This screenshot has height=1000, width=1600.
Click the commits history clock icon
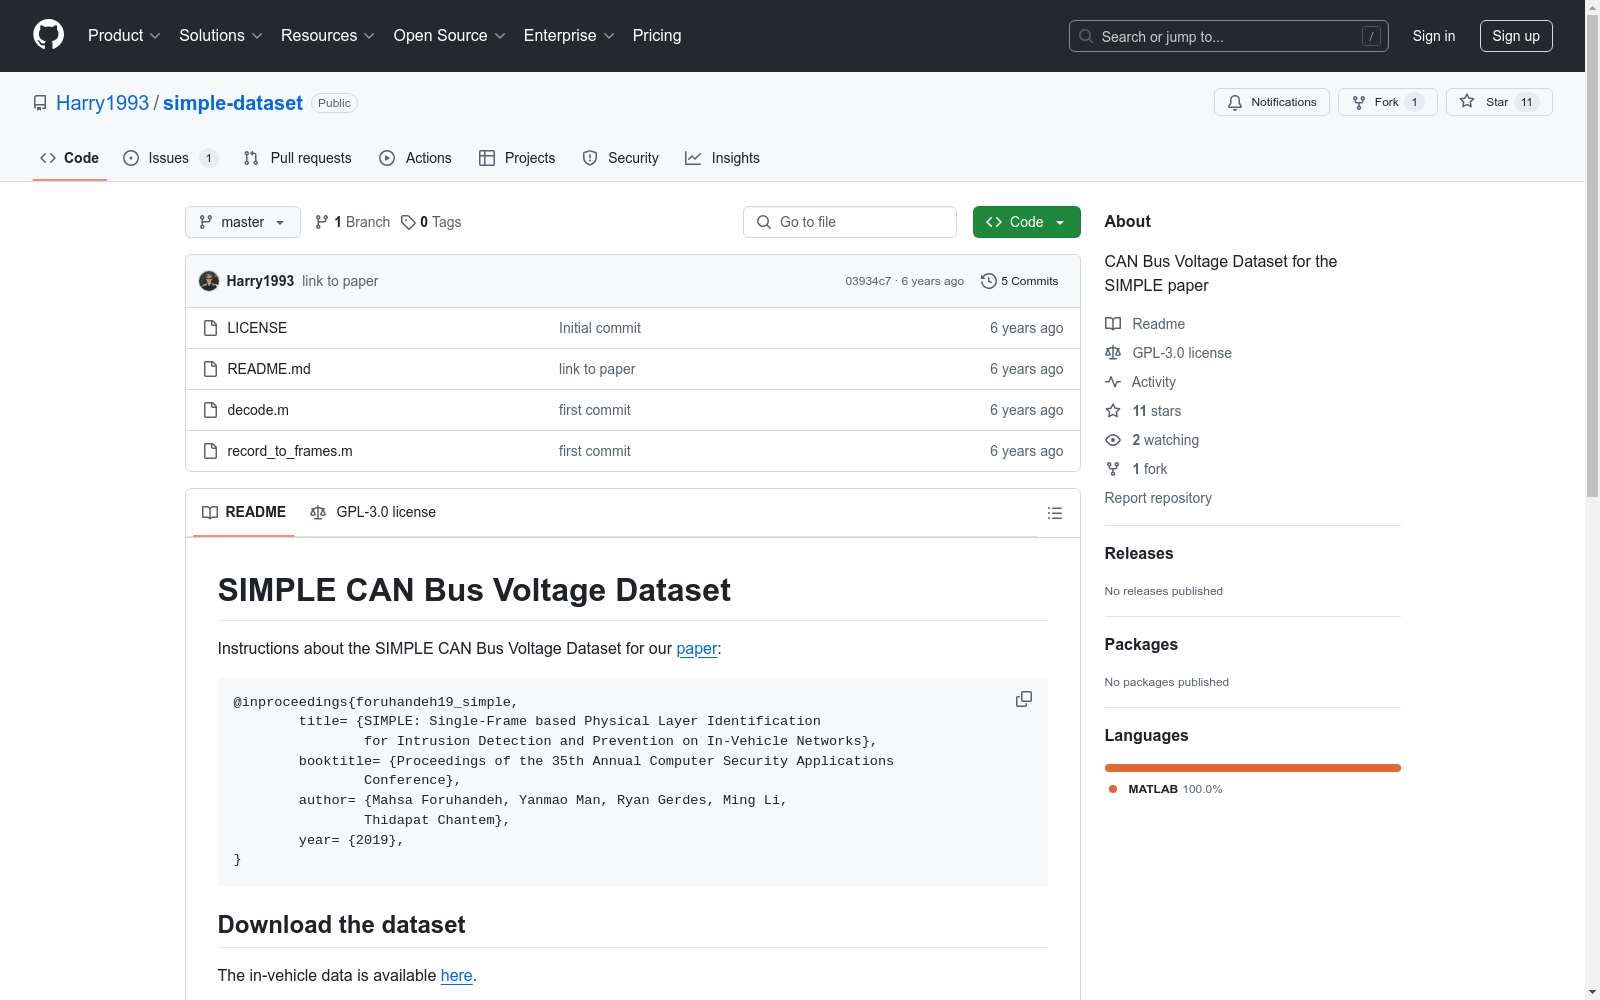(989, 281)
